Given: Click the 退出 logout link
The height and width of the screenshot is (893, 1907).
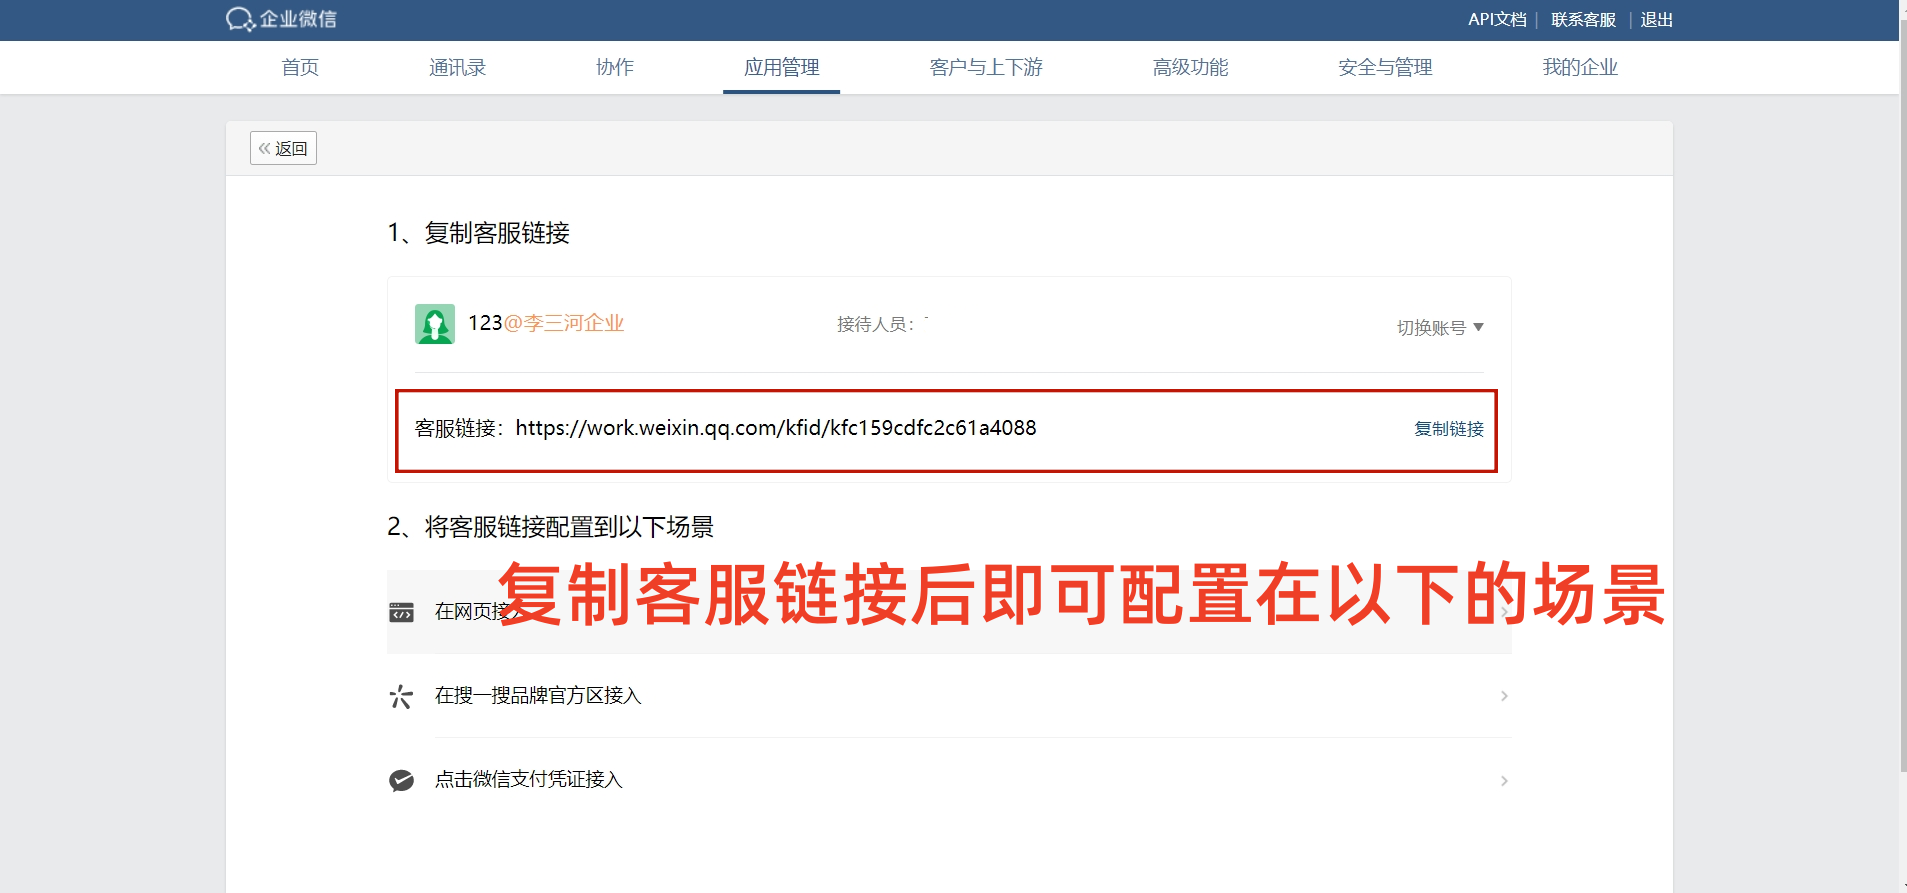Looking at the screenshot, I should click(1656, 19).
